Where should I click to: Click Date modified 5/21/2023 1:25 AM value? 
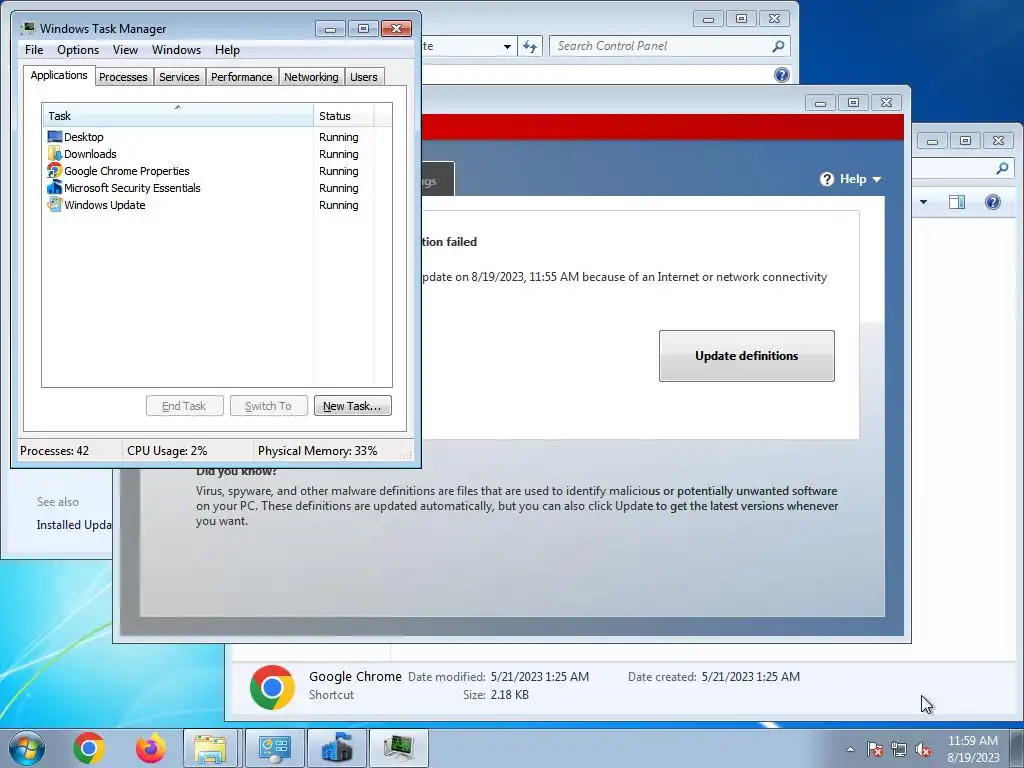coord(539,677)
